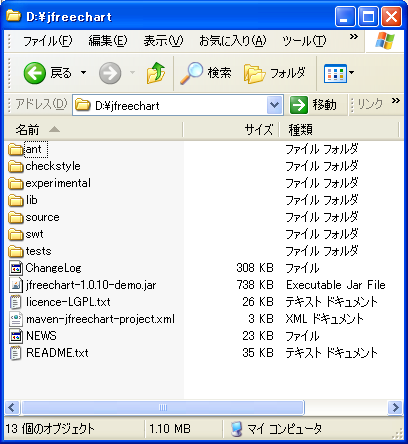Select the checkstyle folder icon

(x=16, y=166)
